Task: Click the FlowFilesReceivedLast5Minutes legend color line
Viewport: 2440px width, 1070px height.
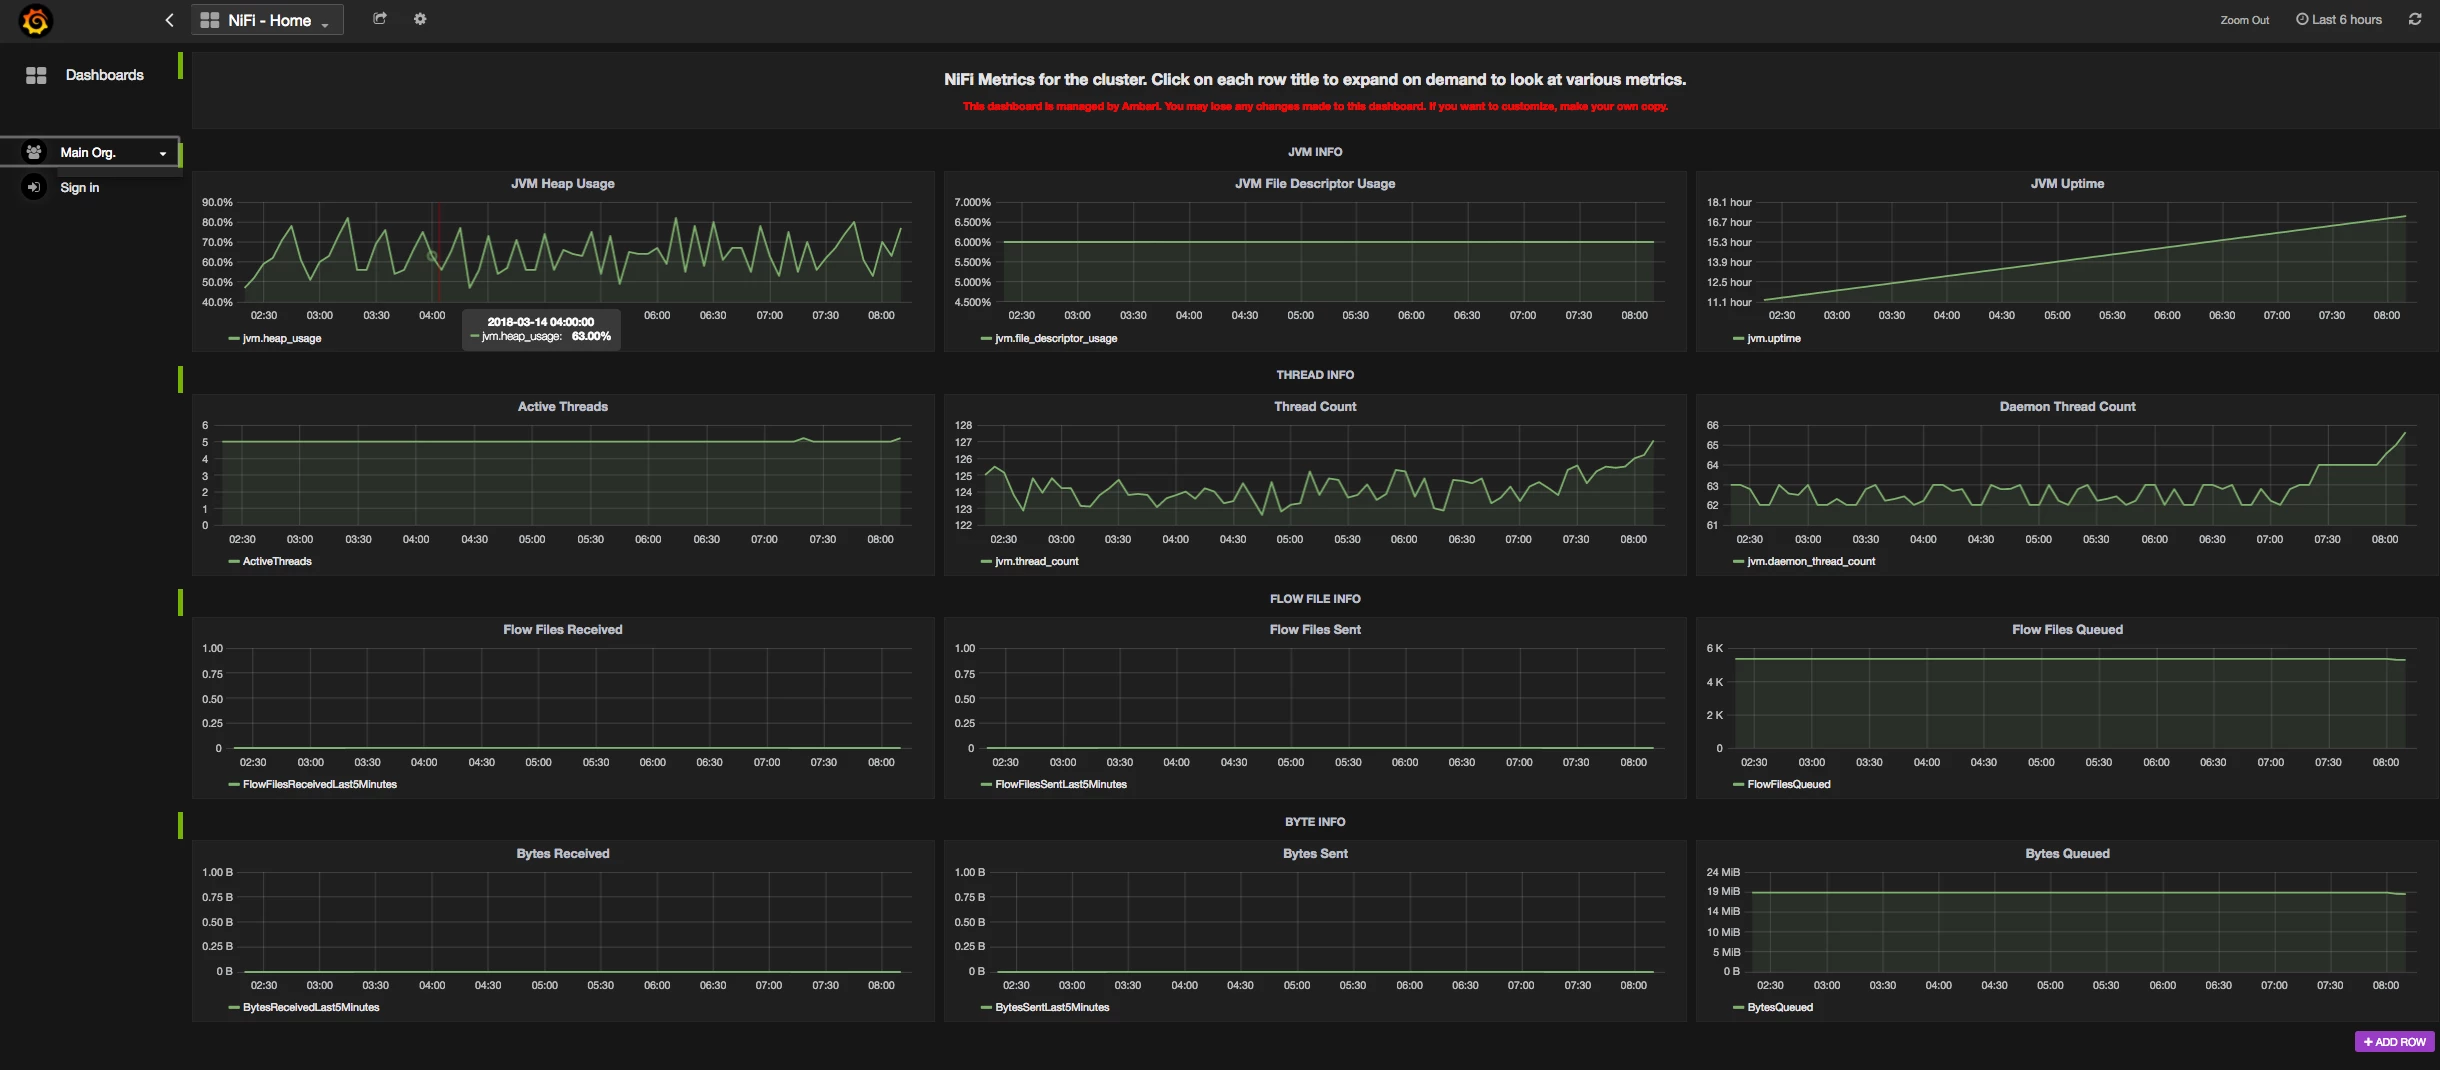Action: point(234,785)
